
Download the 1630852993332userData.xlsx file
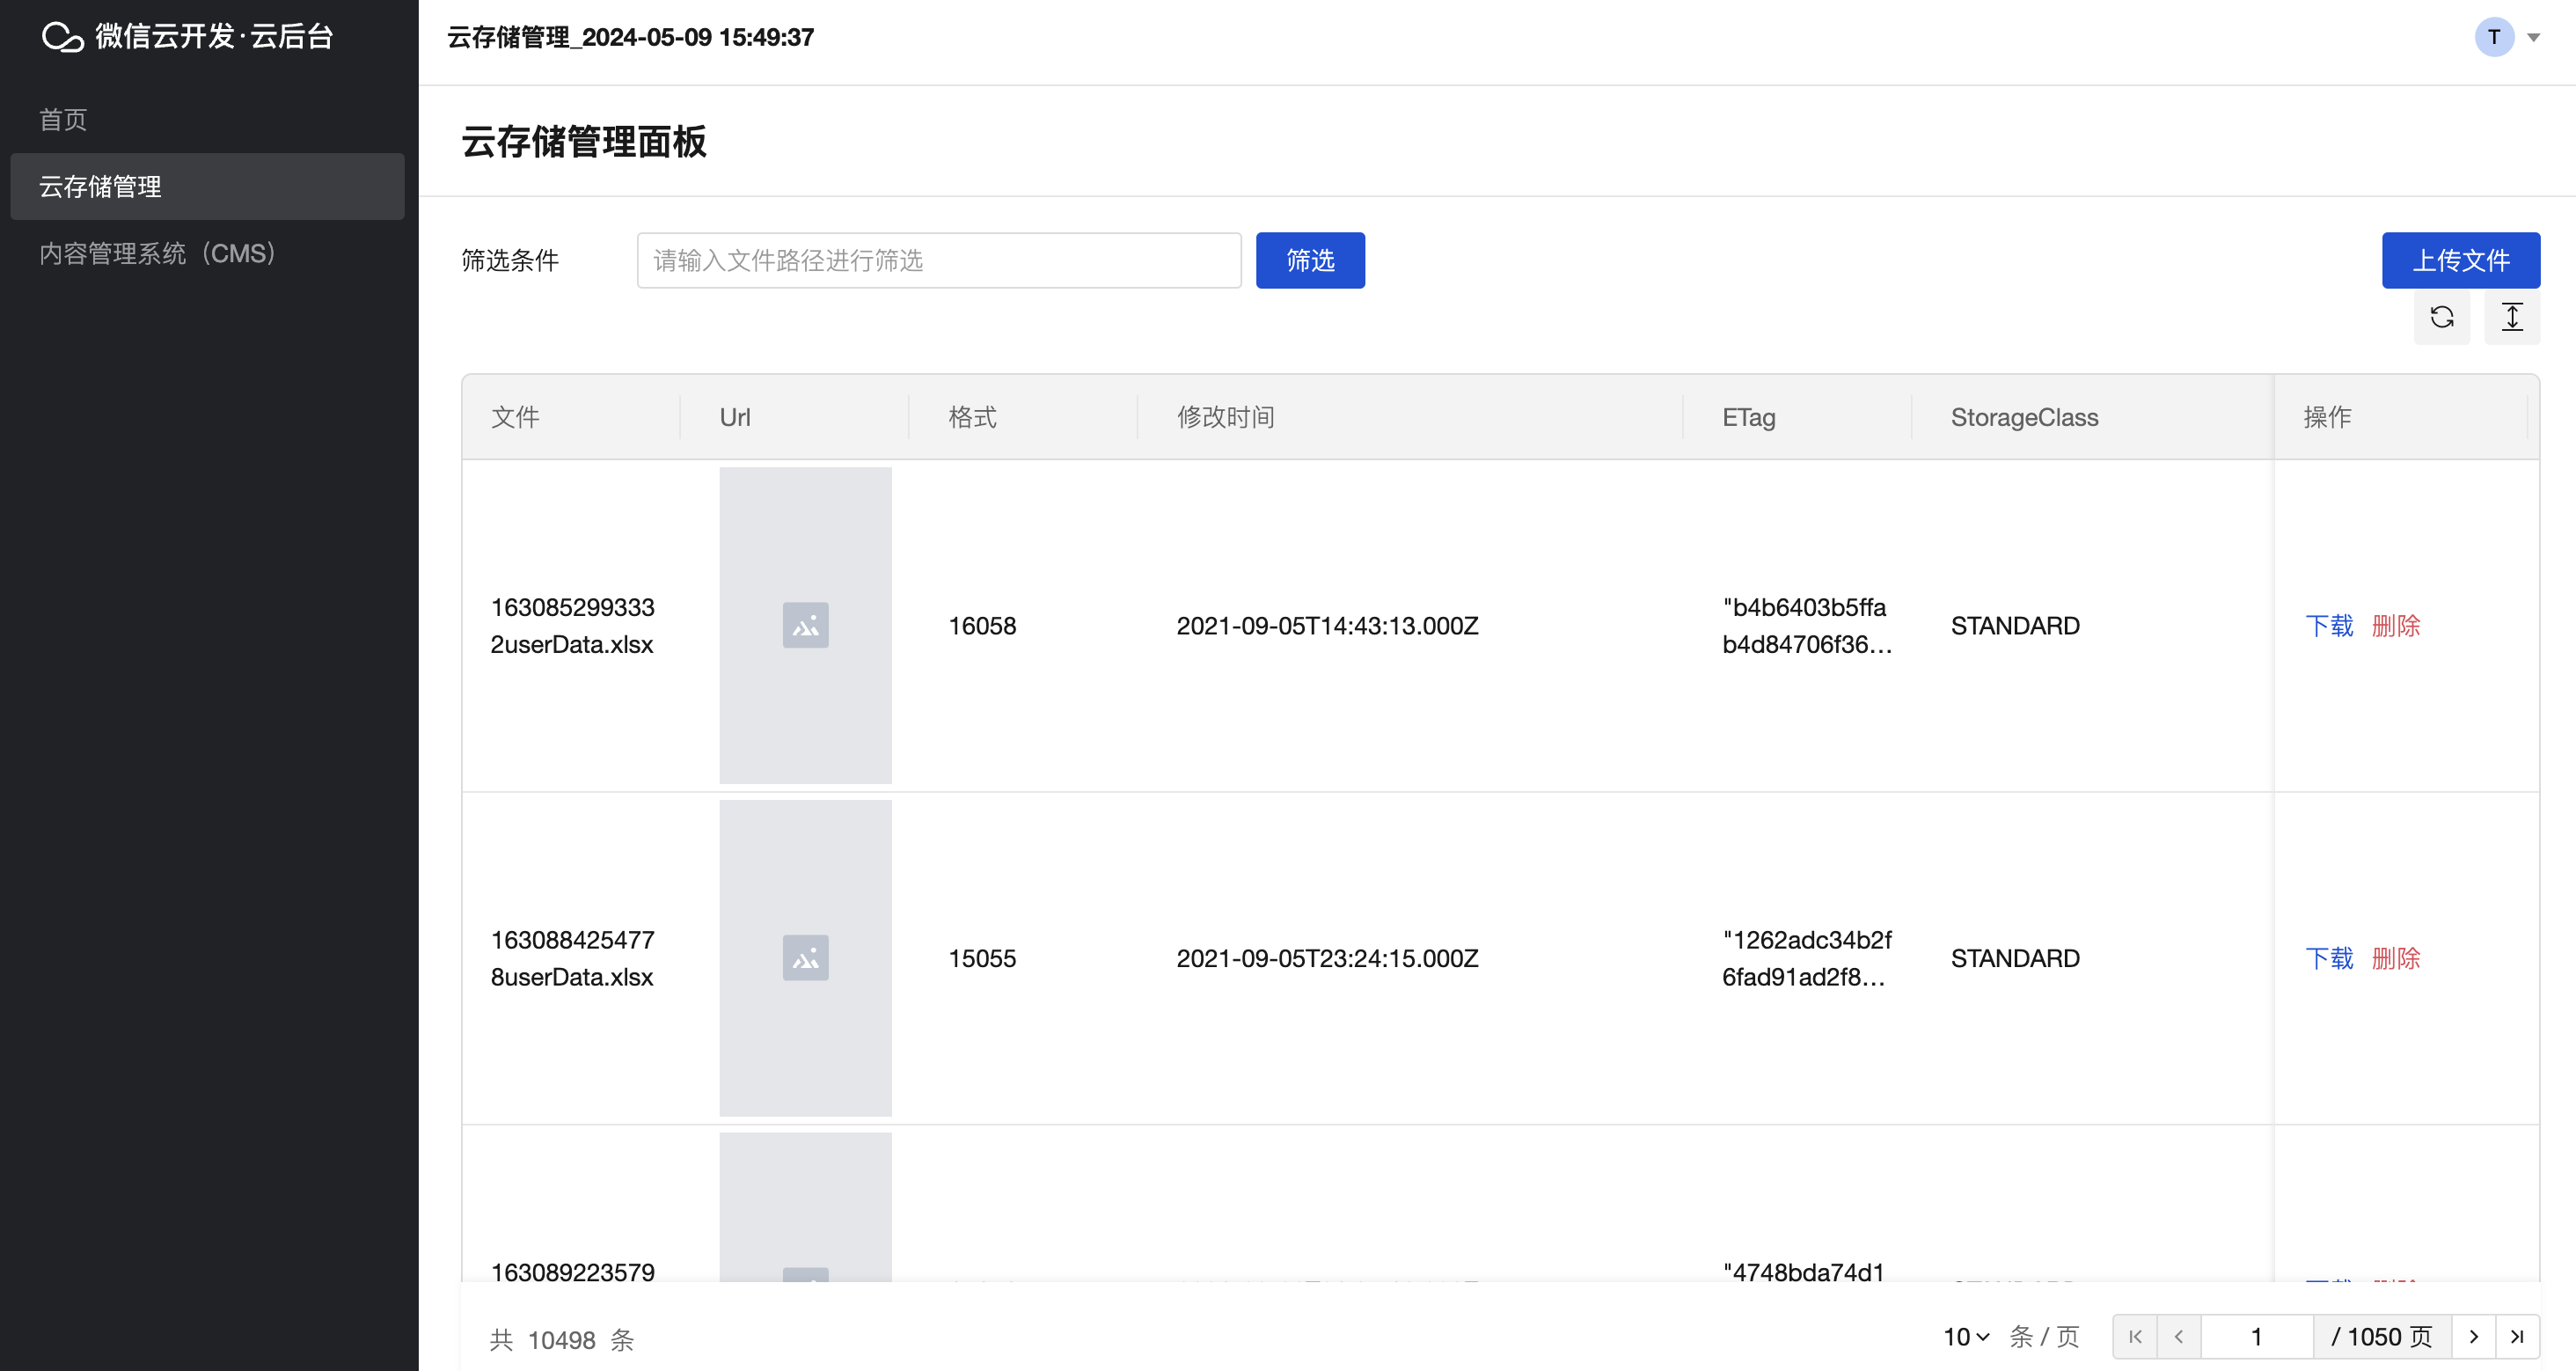pos(2328,626)
